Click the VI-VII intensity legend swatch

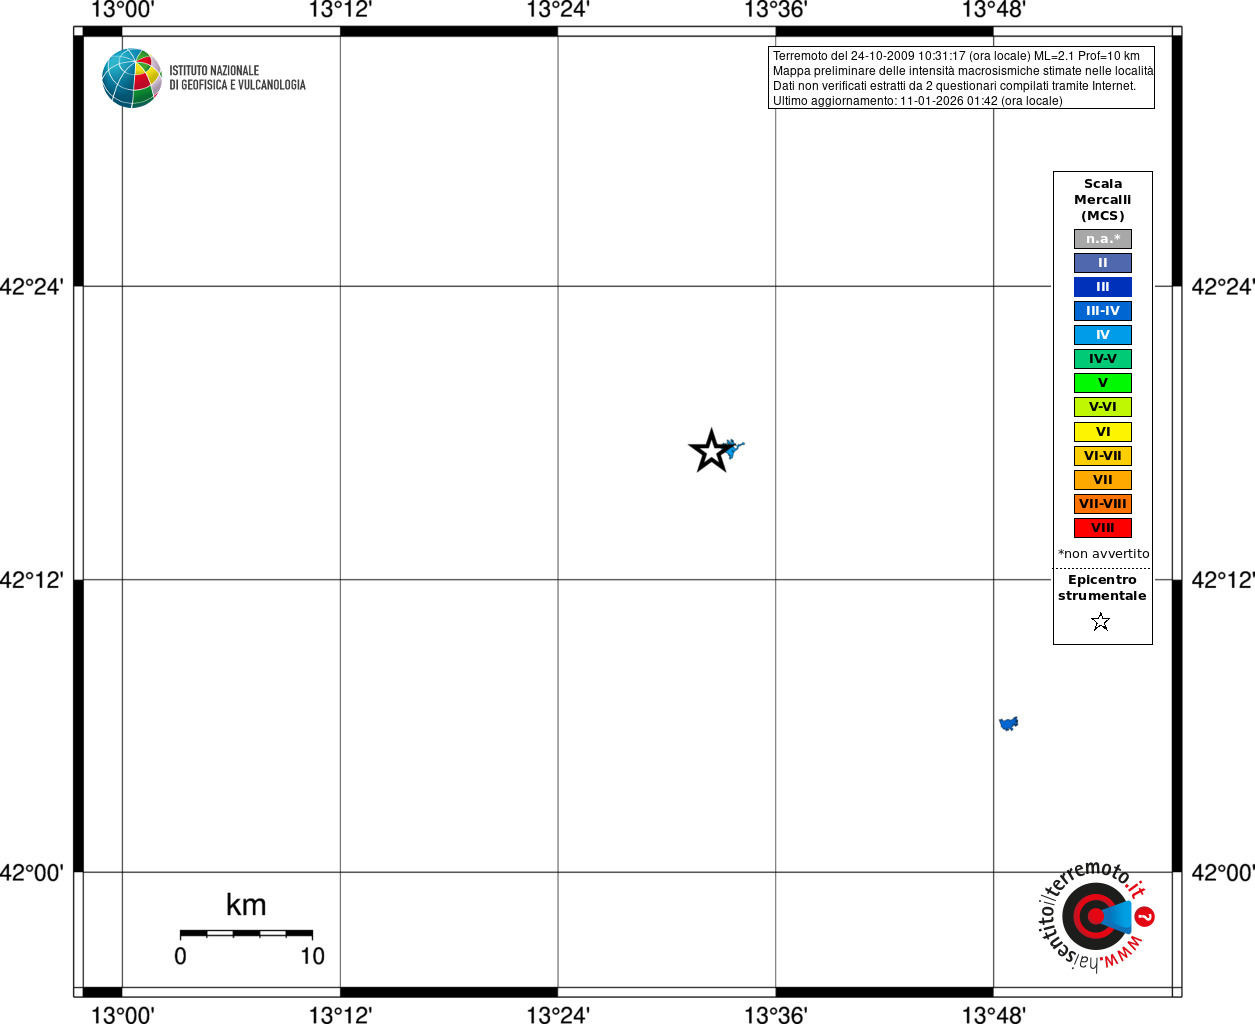[x=1103, y=456]
